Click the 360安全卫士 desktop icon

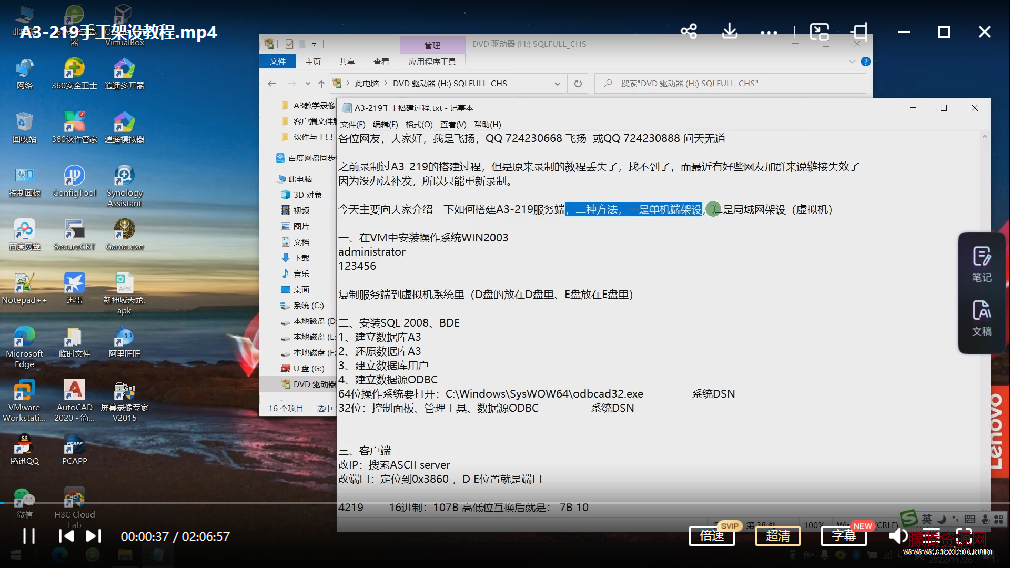point(74,73)
